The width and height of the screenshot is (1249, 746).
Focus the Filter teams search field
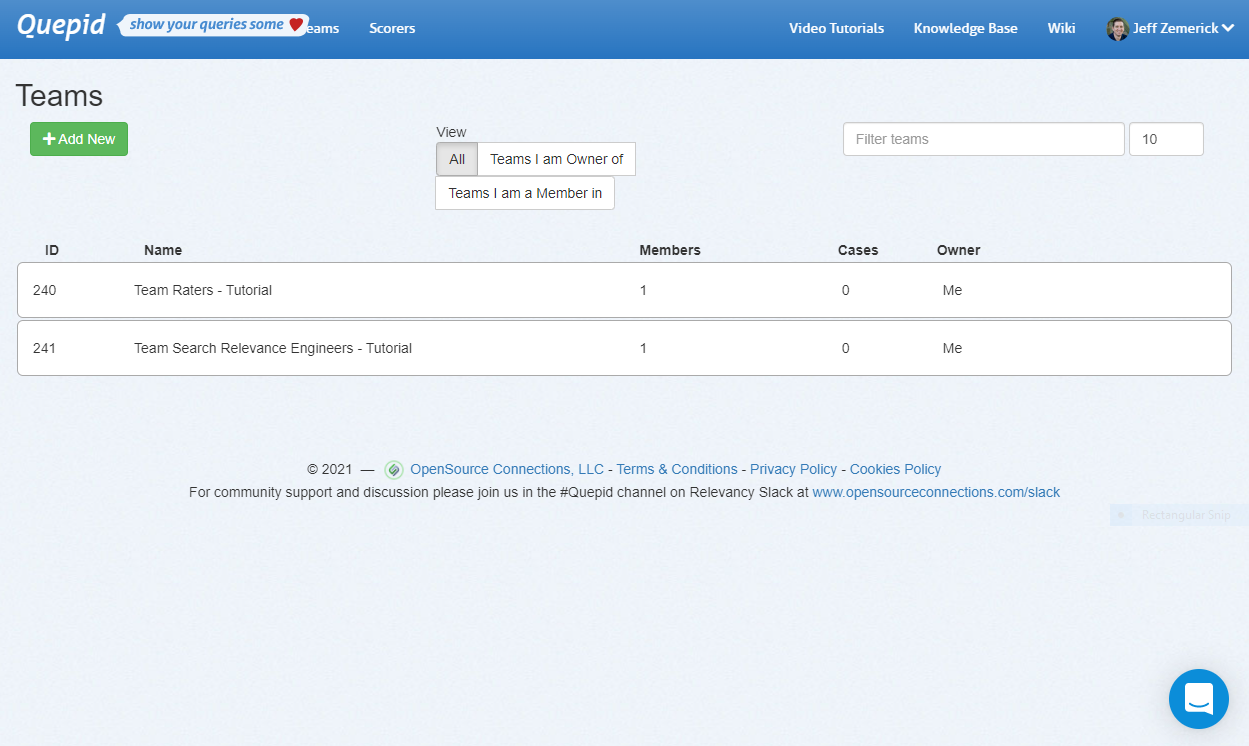click(x=984, y=139)
